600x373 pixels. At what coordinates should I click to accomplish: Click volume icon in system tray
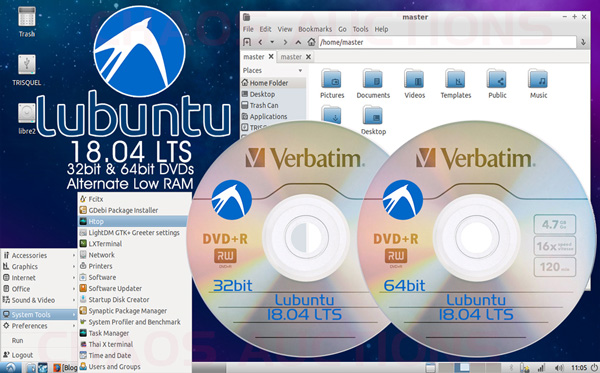coord(559,368)
